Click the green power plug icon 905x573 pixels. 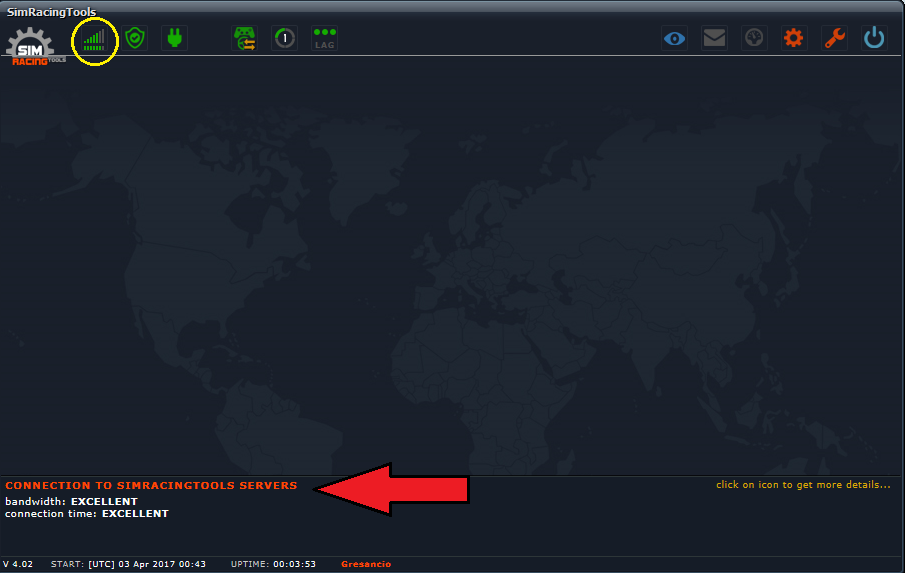coord(174,39)
